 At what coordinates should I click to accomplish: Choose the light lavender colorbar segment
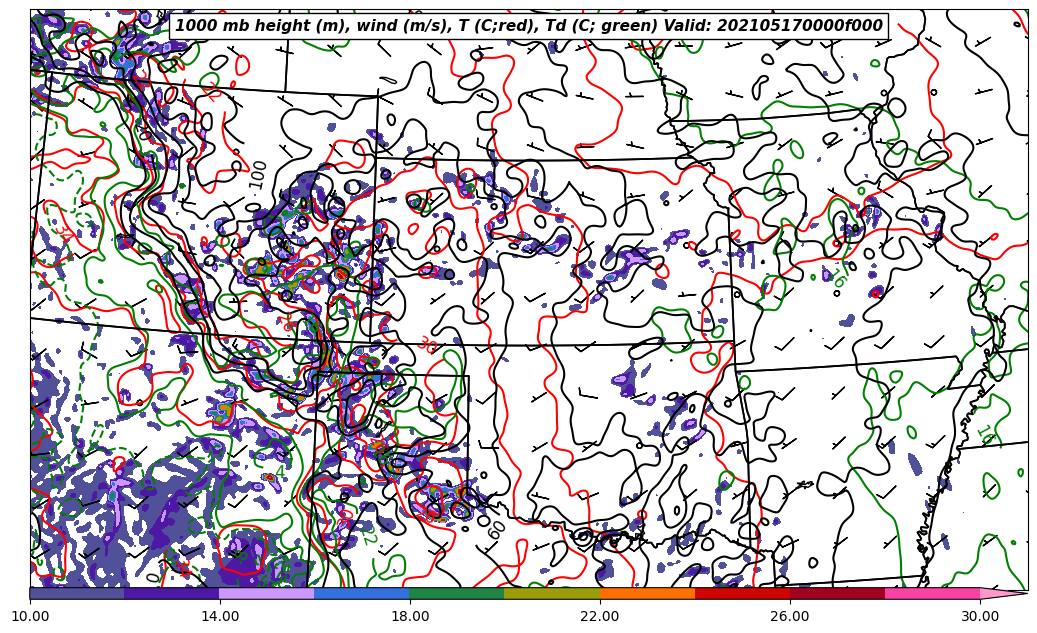(267, 593)
